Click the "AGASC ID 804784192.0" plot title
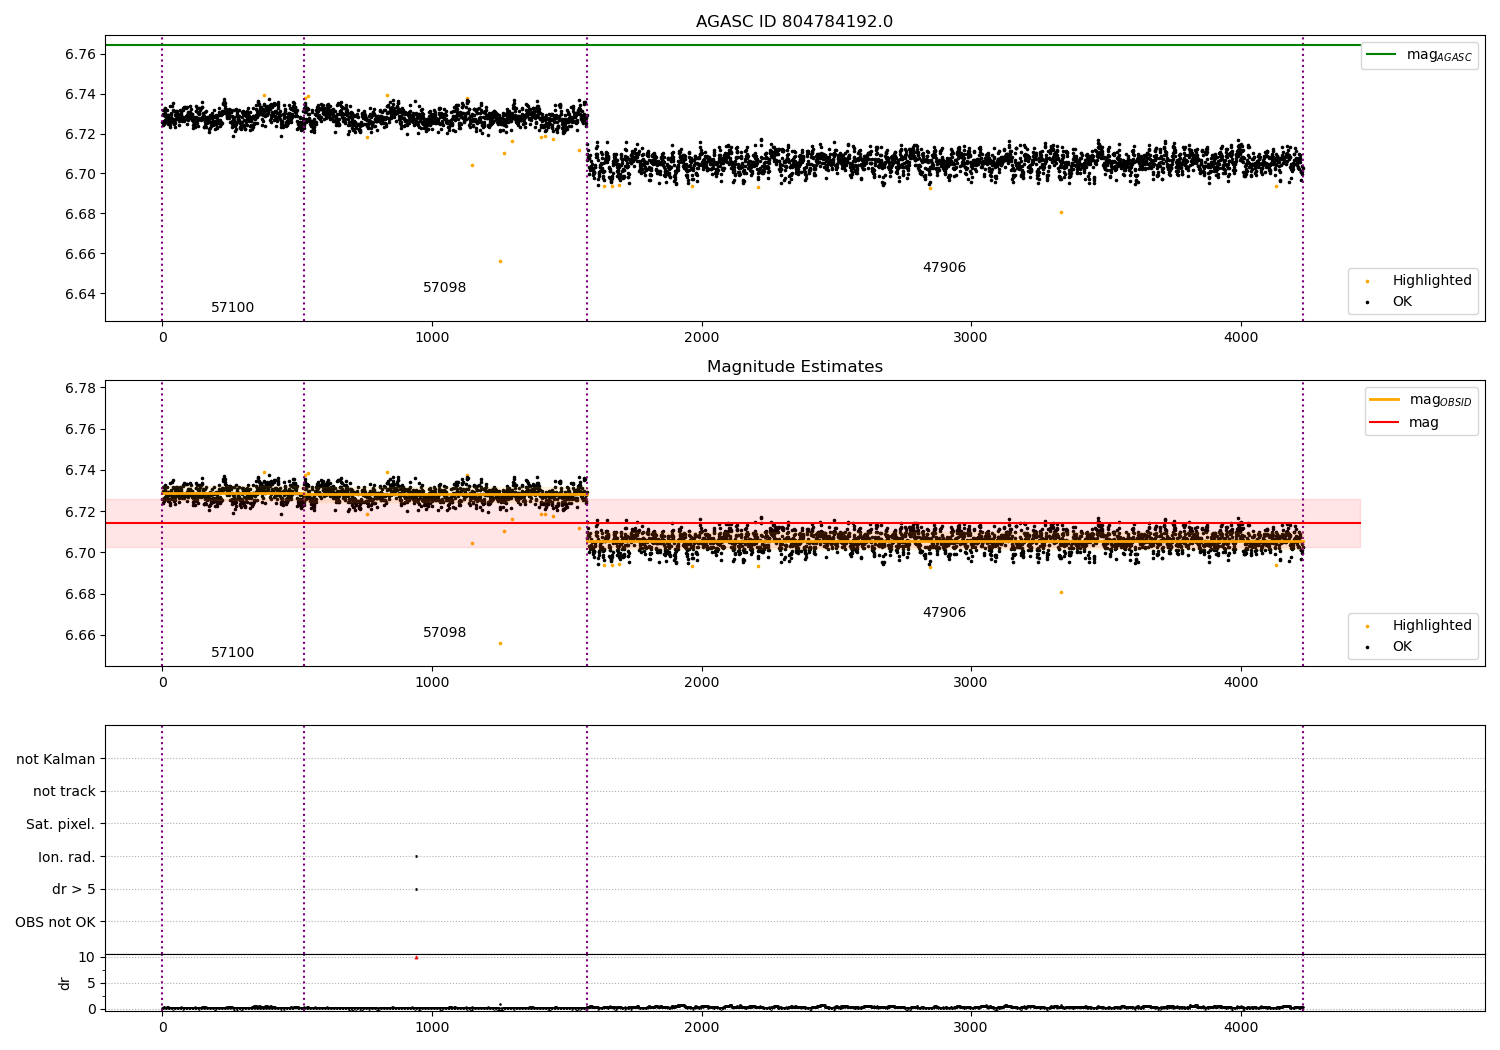Viewport: 1500px width, 1050px height. (x=794, y=22)
